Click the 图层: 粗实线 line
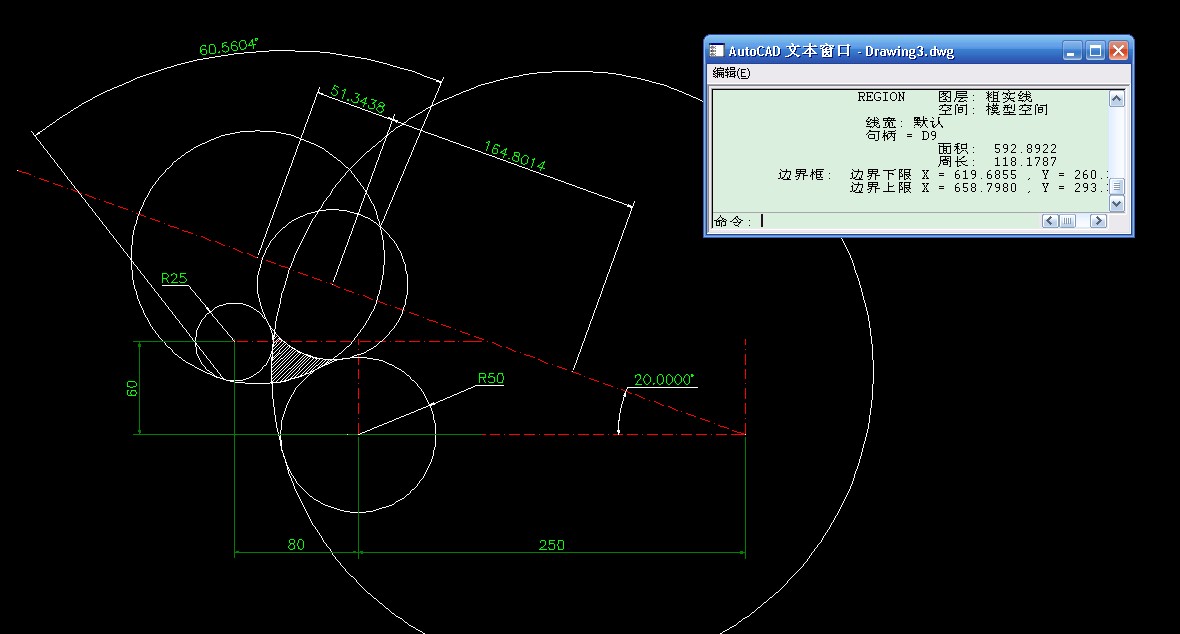 pyautogui.click(x=985, y=97)
